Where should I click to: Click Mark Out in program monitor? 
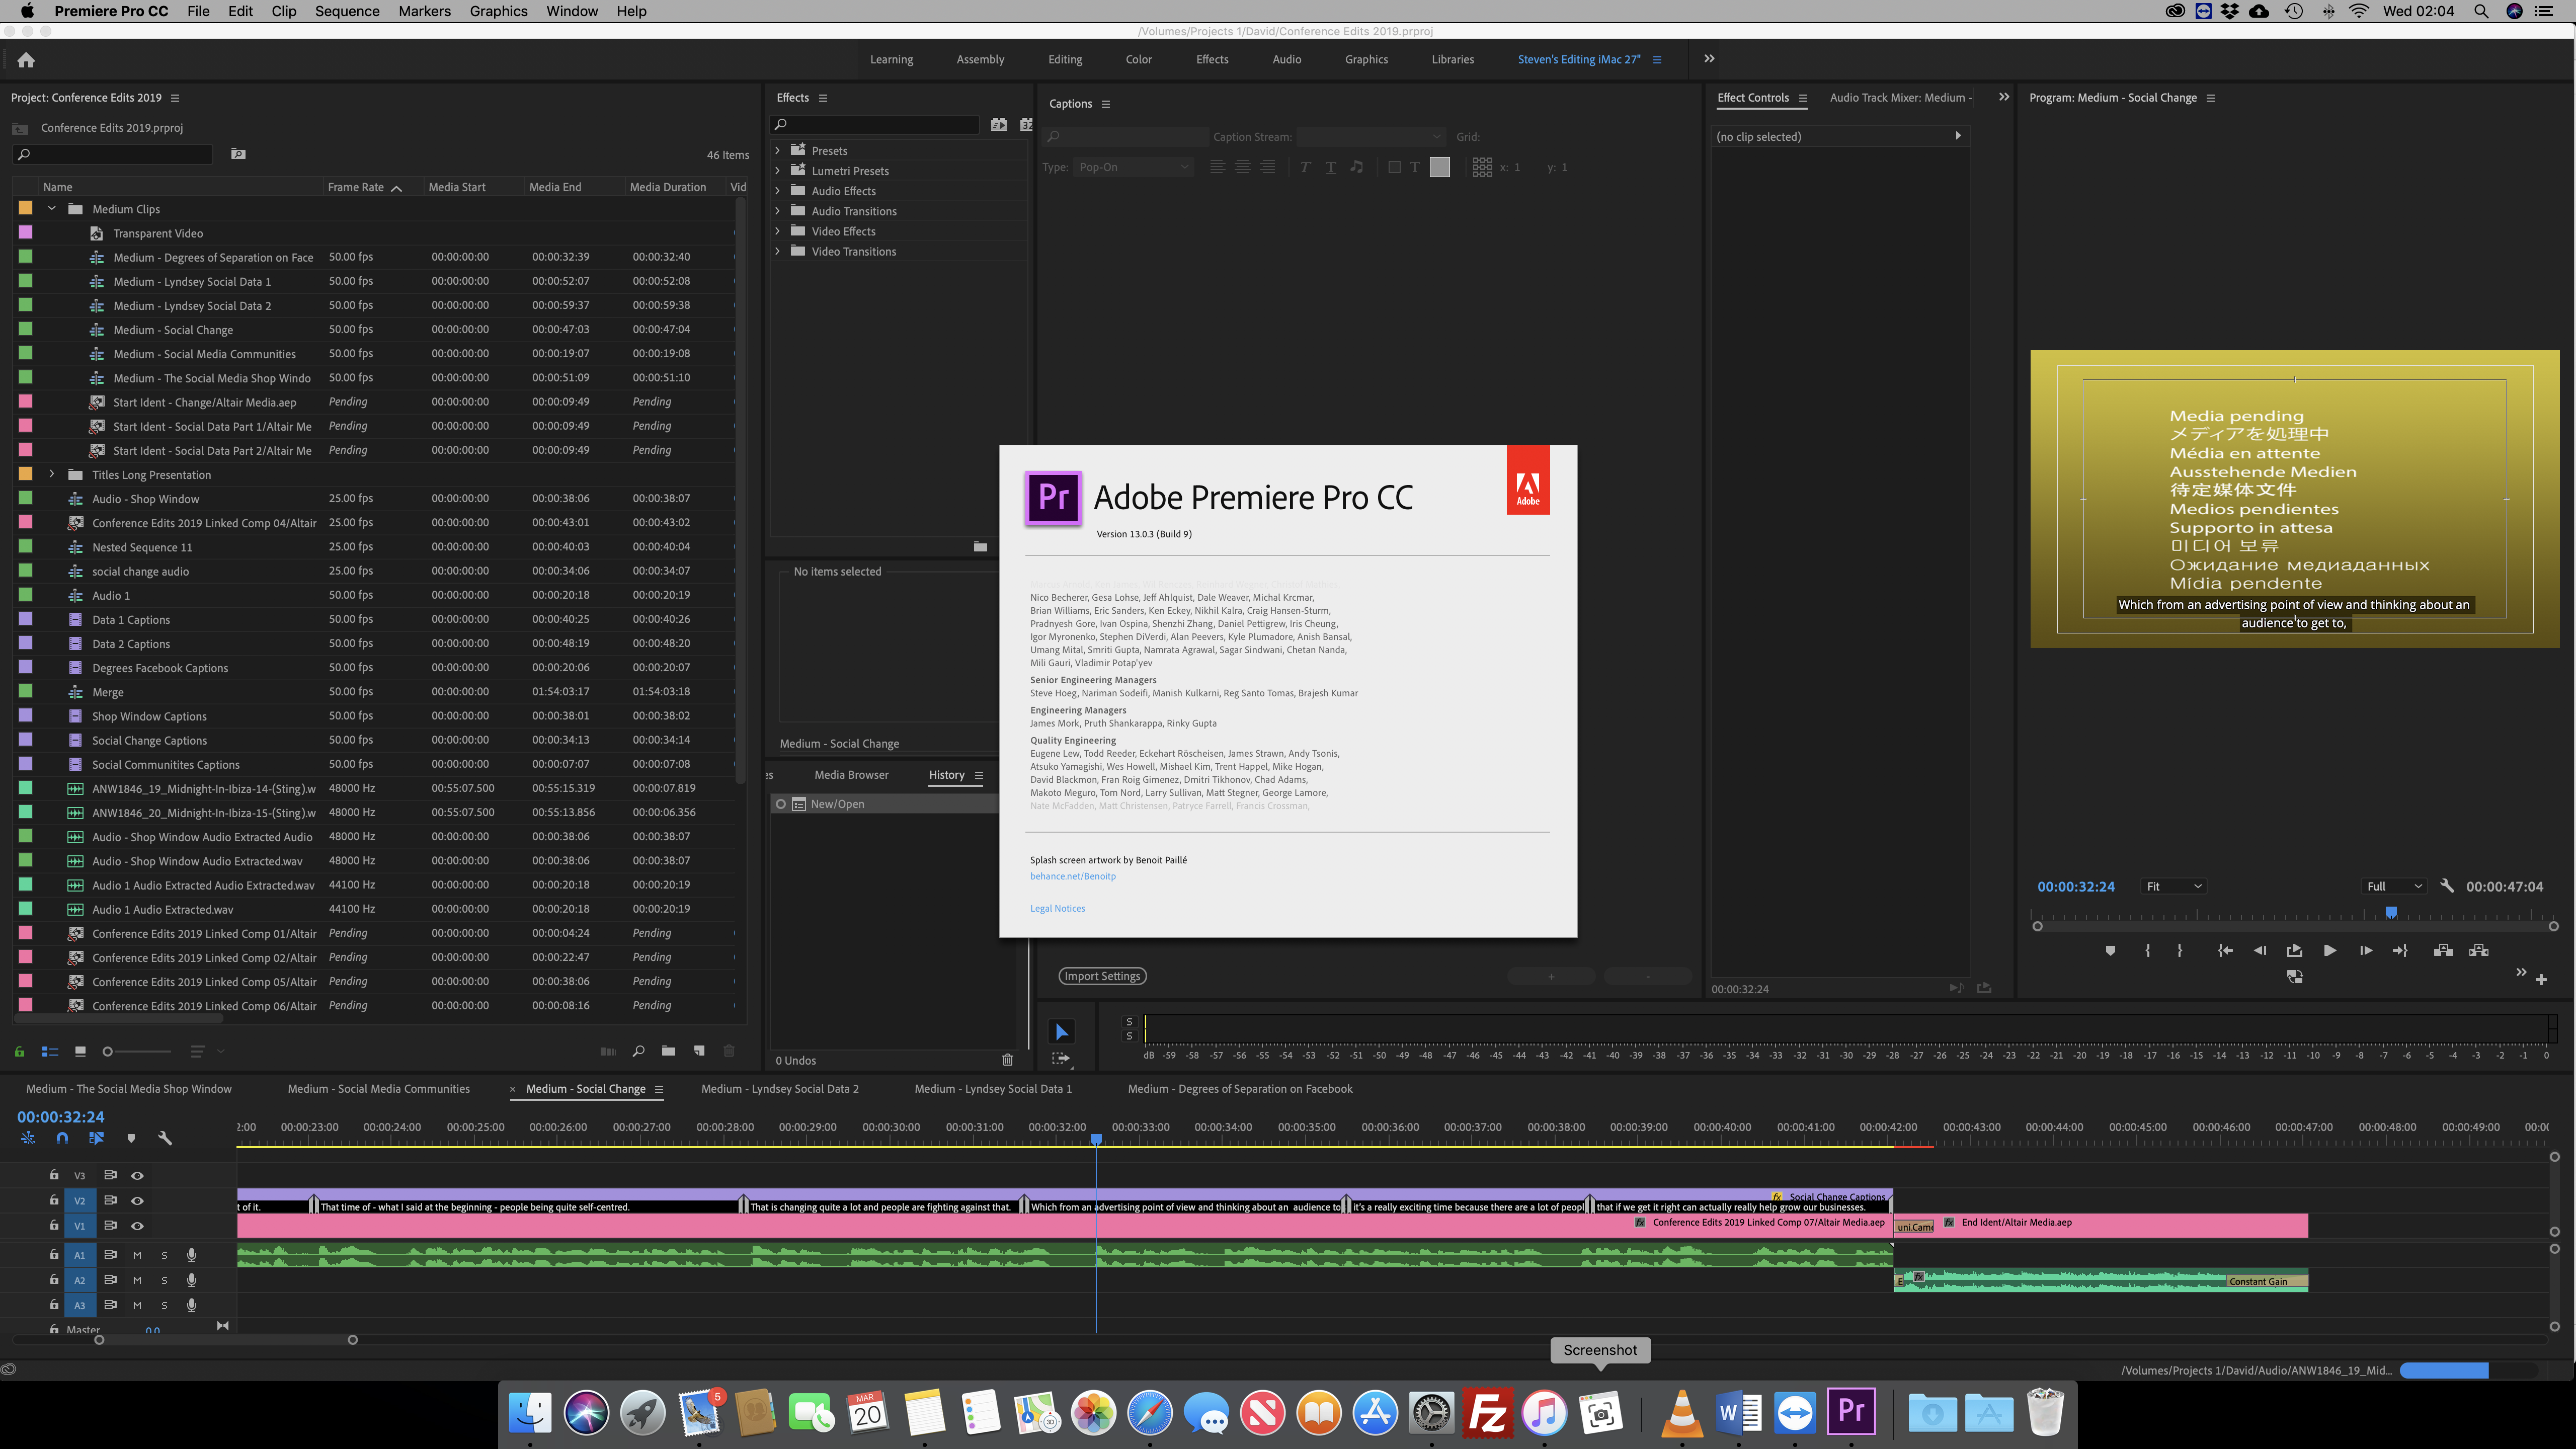pos(2179,951)
